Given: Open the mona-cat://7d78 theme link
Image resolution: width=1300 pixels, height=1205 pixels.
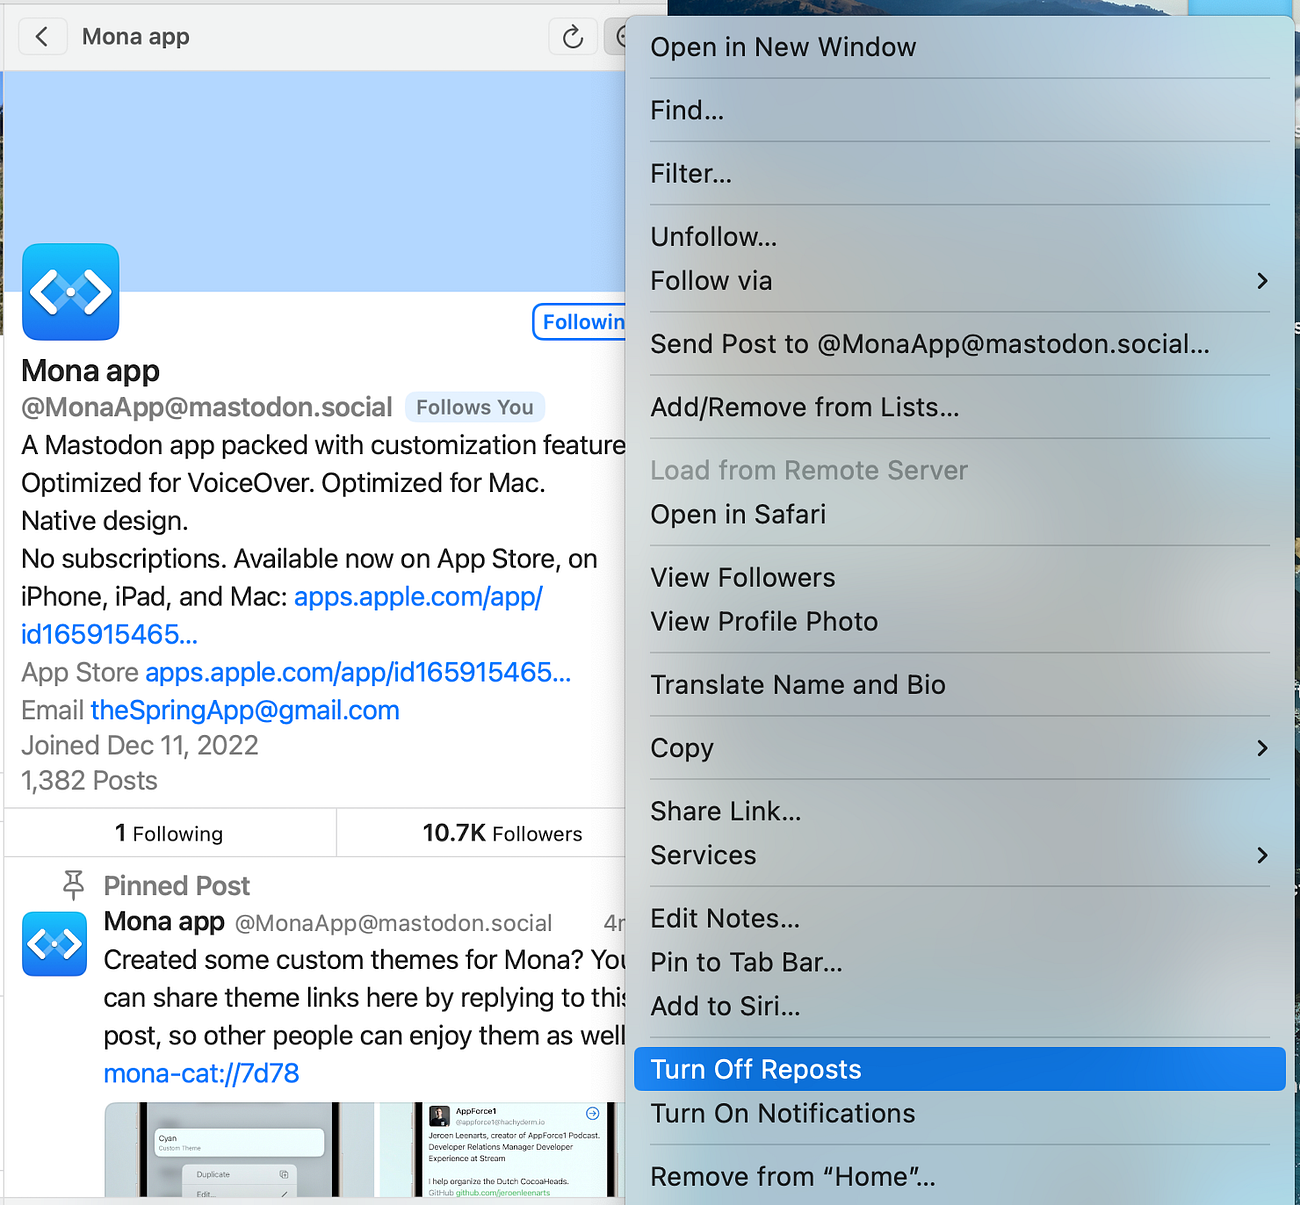Looking at the screenshot, I should [x=201, y=1074].
